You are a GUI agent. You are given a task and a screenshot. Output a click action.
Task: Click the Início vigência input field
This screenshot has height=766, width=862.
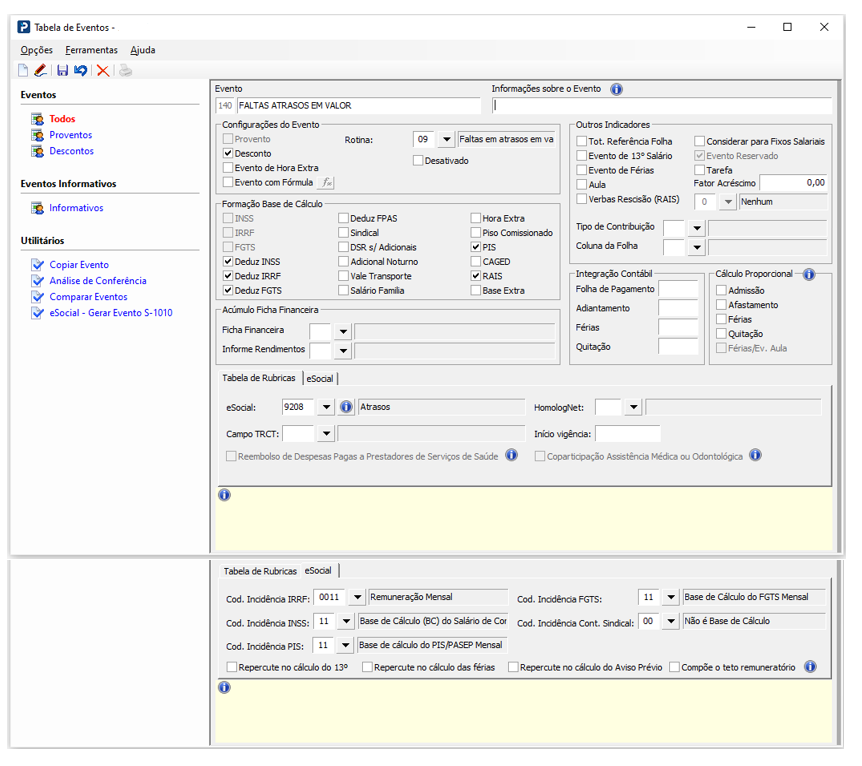(x=628, y=433)
